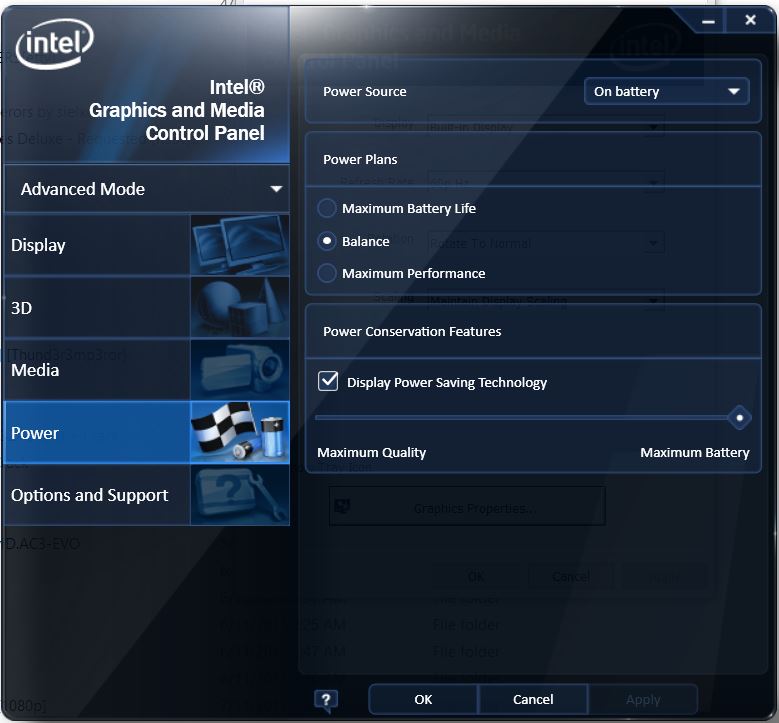Viewport: 779px width, 723px height.
Task: Click the Options and Support wrench icon
Action: (240, 495)
